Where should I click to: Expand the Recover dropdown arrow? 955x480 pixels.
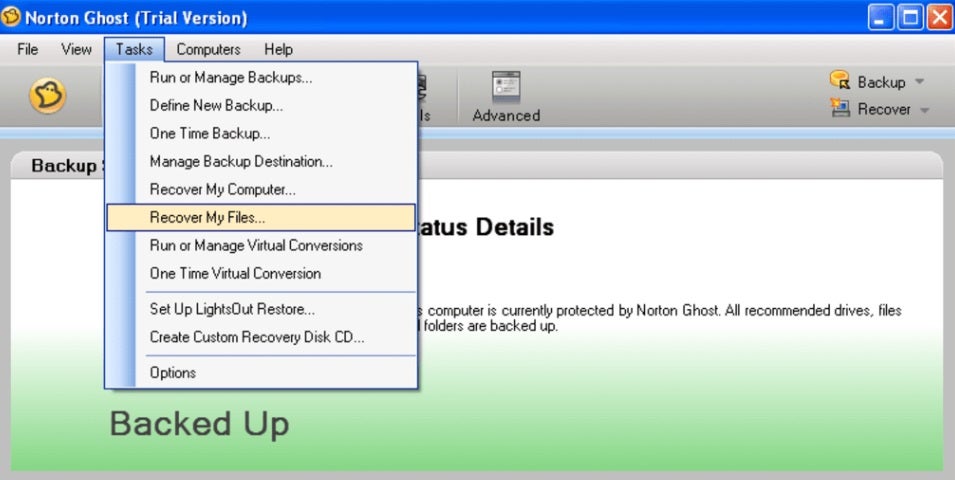tap(925, 110)
